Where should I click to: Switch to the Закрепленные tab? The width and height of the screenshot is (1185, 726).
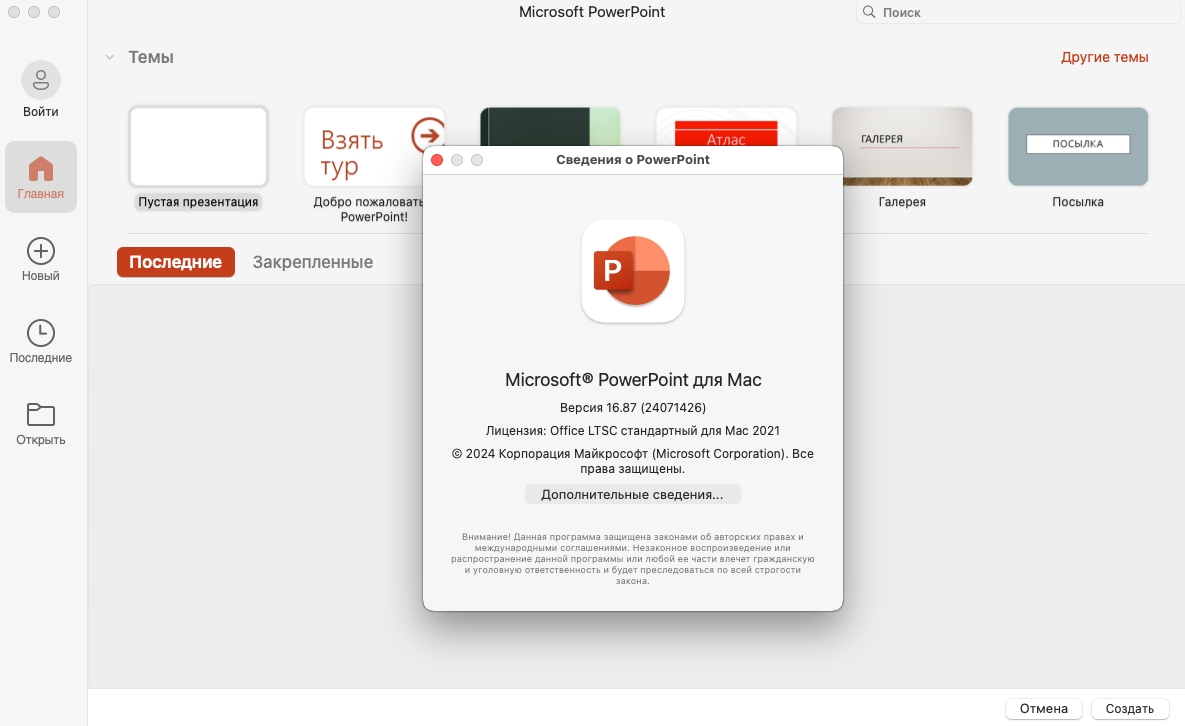pyautogui.click(x=312, y=262)
